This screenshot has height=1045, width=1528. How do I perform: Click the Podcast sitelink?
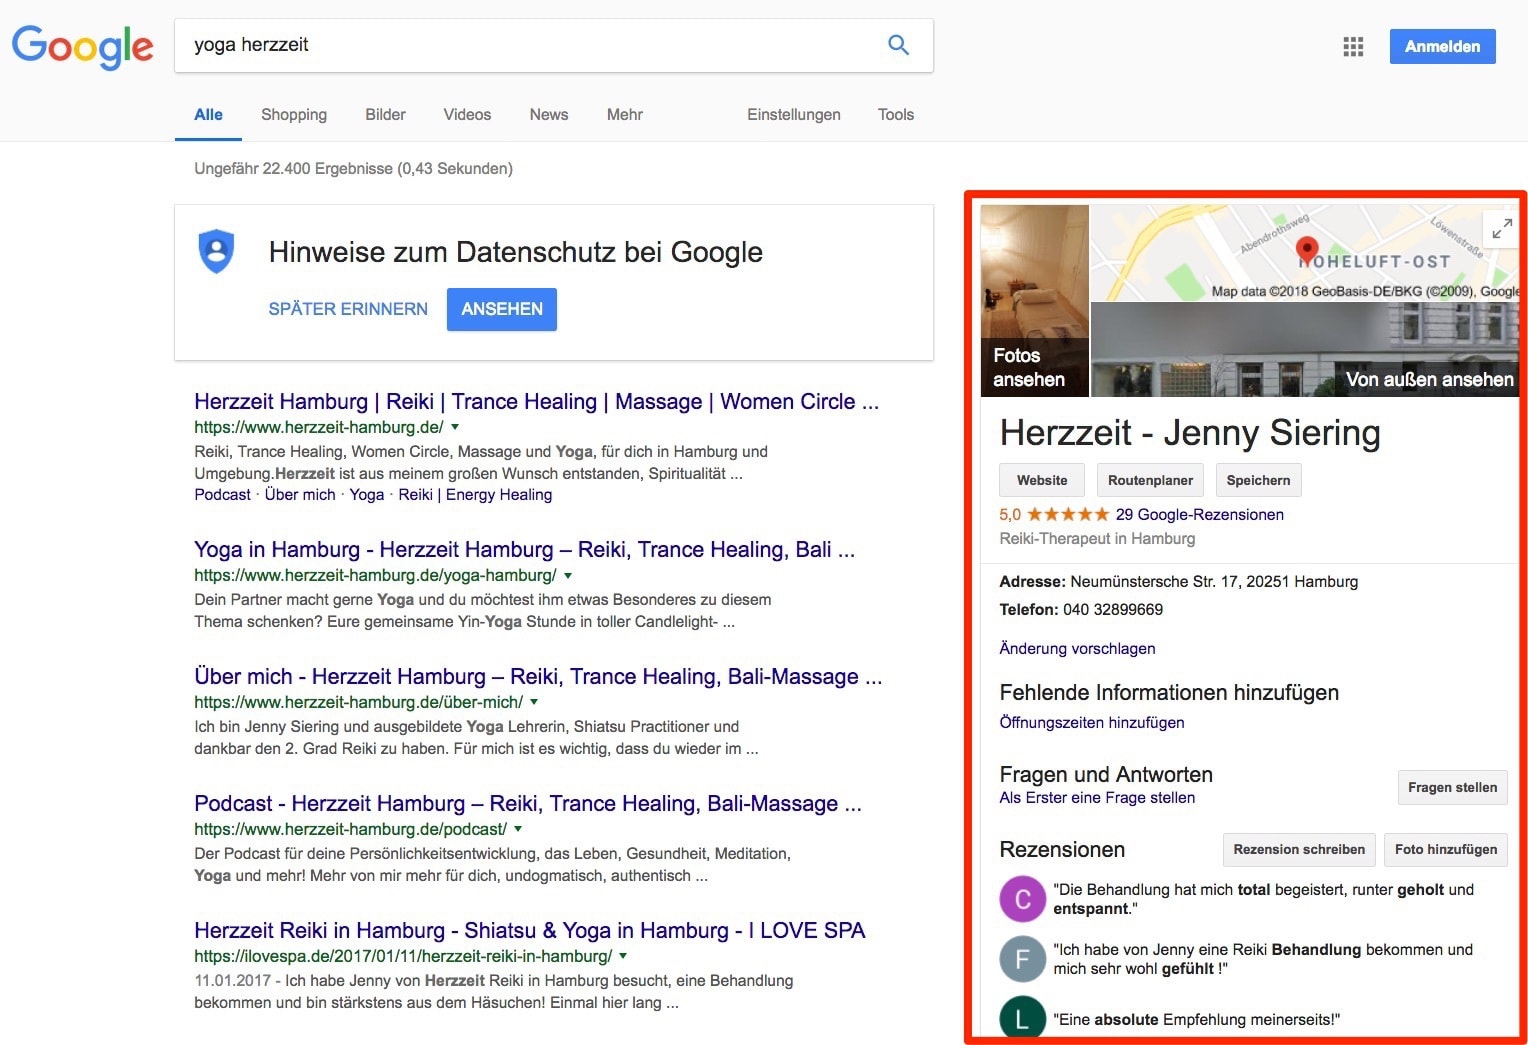222,494
